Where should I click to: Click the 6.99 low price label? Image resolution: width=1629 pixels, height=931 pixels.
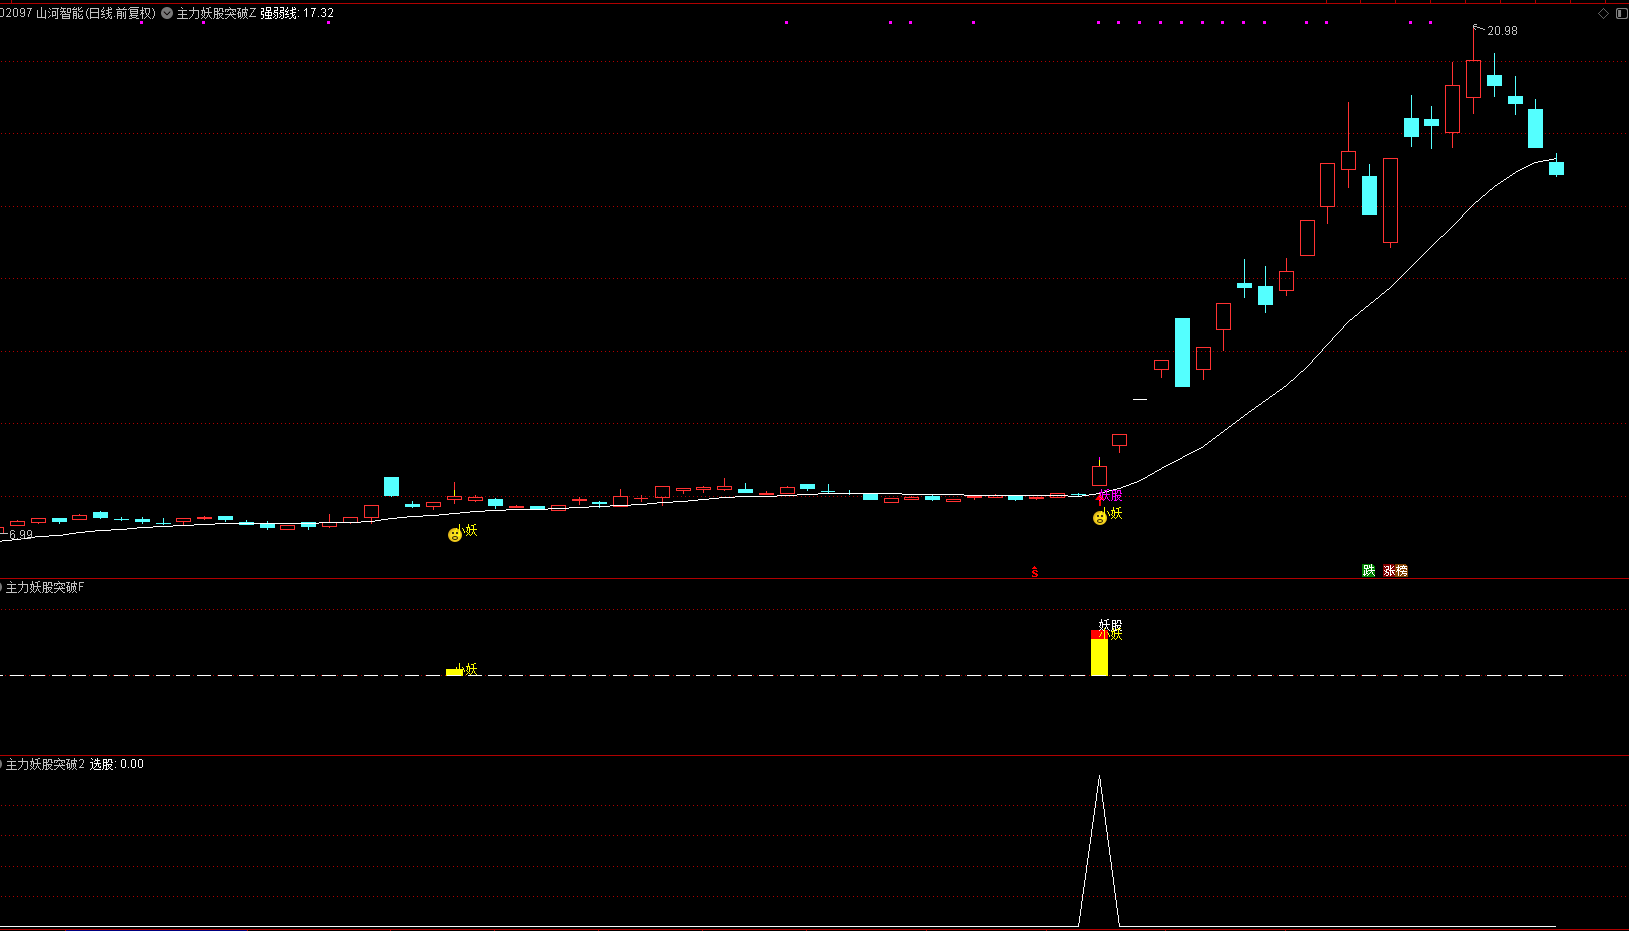20,535
